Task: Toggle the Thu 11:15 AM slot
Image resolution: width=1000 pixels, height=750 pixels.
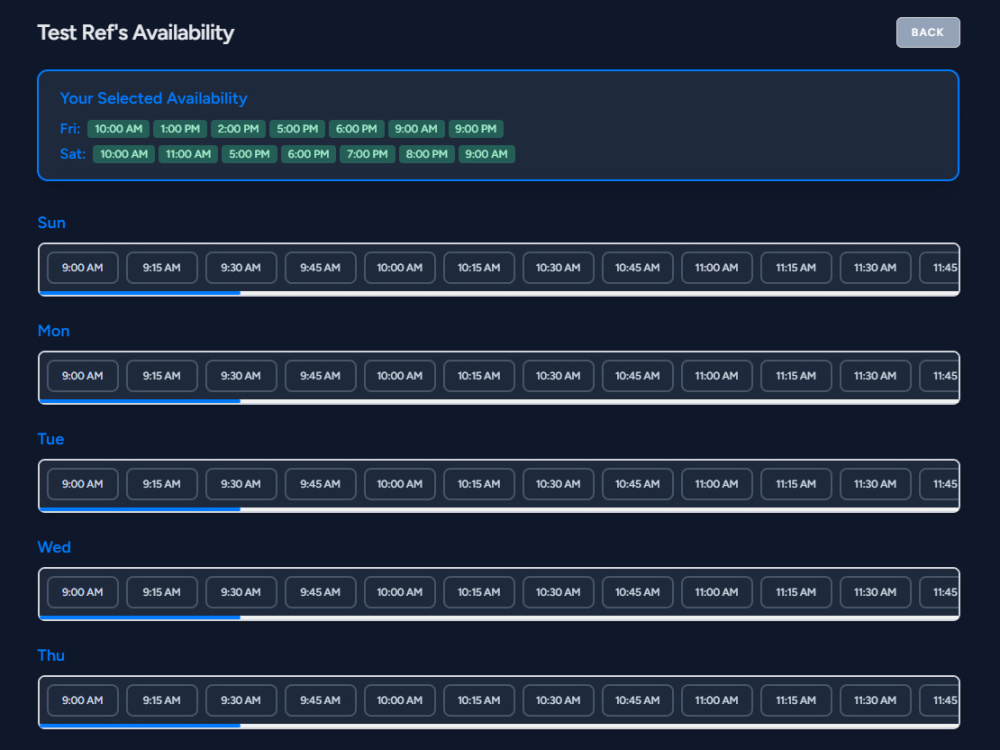Action: coord(796,700)
